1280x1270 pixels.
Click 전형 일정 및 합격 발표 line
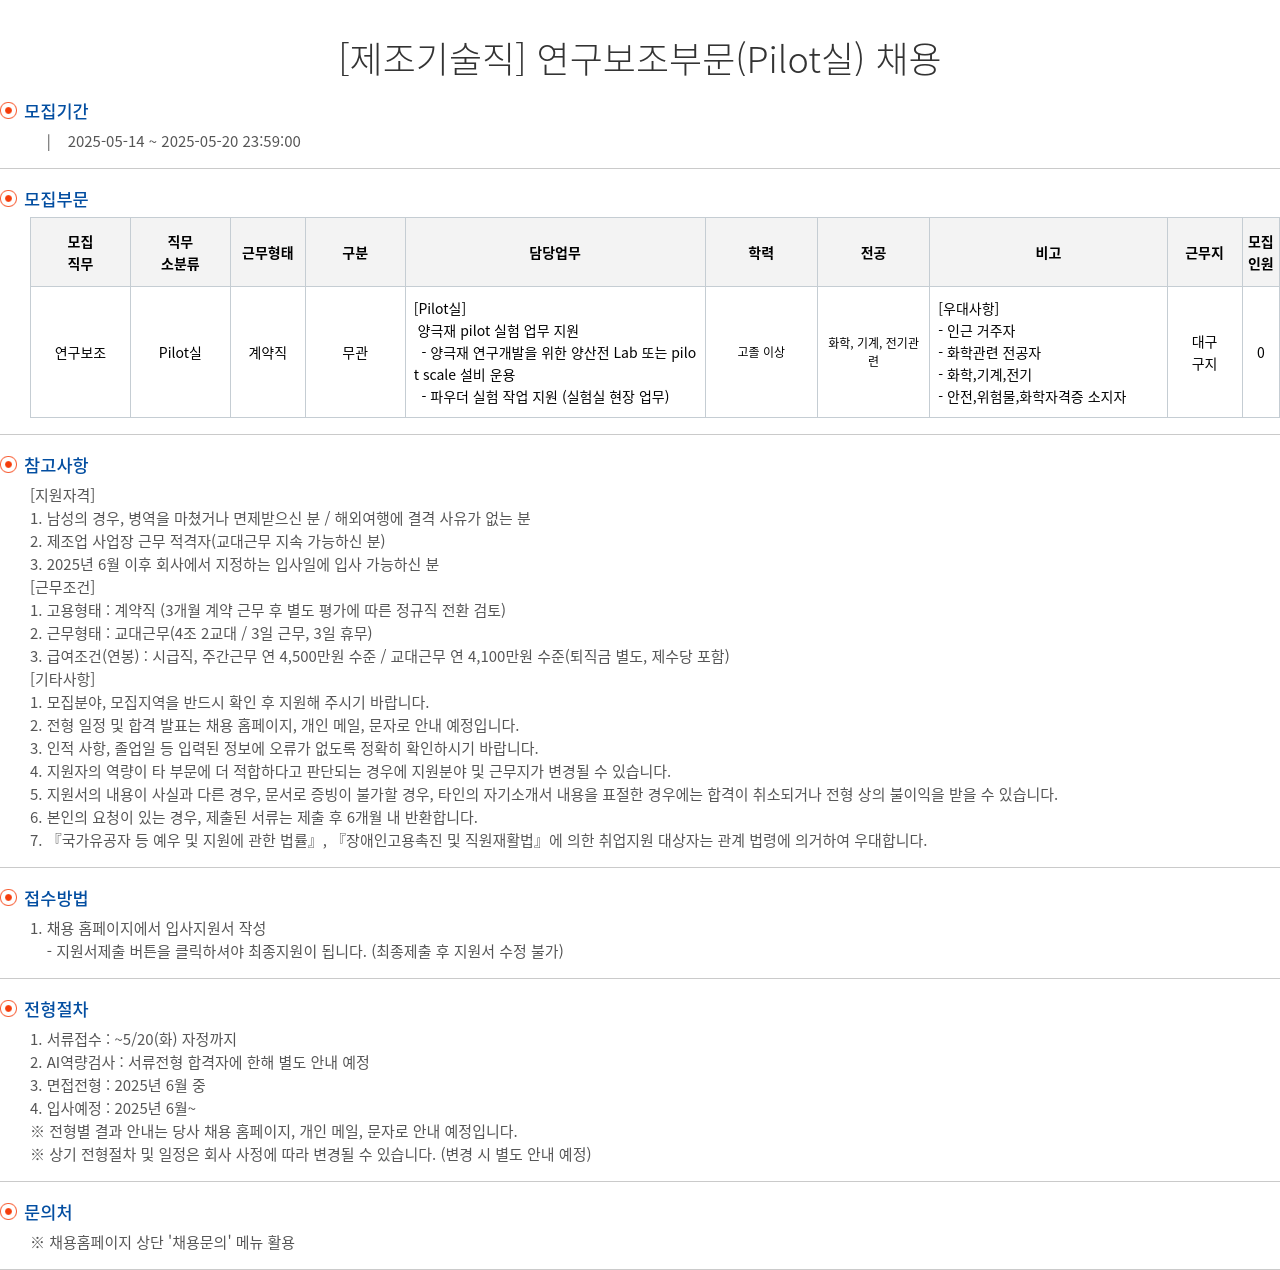pyautogui.click(x=274, y=725)
